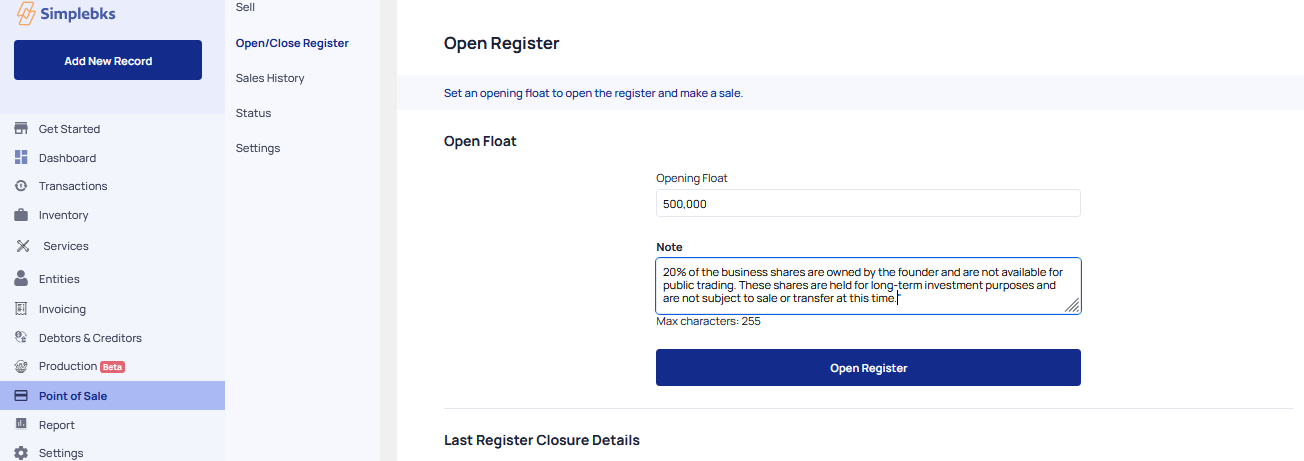Open the register Status page
This screenshot has width=1304, height=461.
253,113
